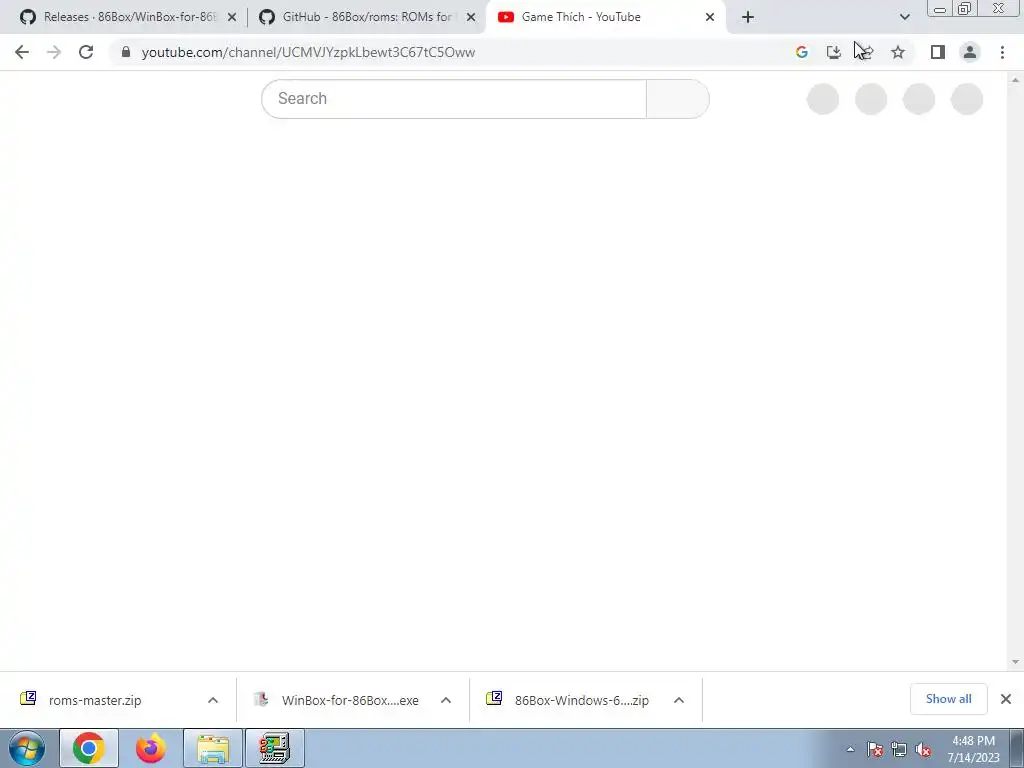Click the page scrollbar down arrow
The height and width of the screenshot is (768, 1024).
click(1015, 662)
